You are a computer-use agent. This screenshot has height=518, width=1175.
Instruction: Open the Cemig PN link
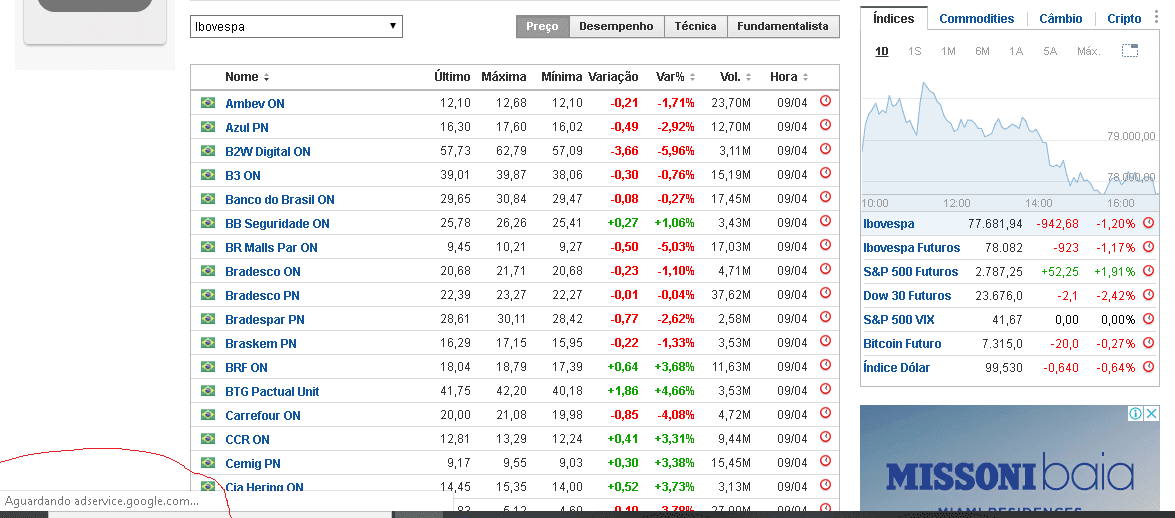coord(253,463)
